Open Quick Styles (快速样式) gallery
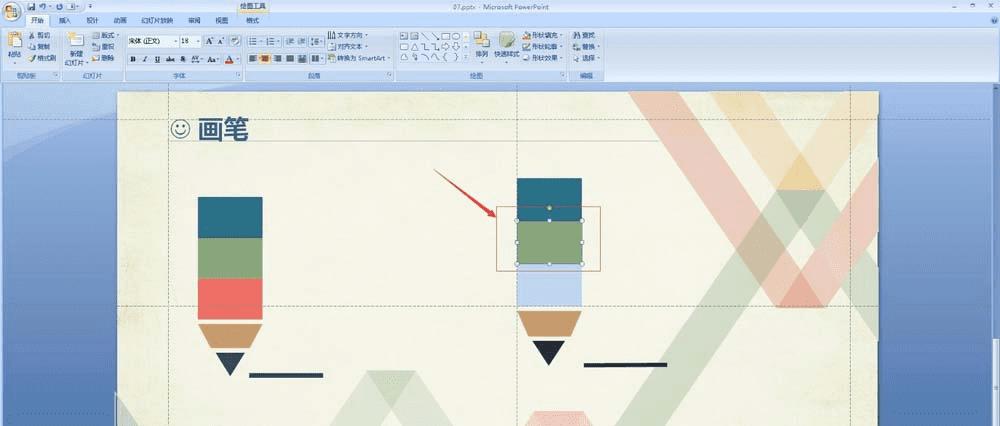The width and height of the screenshot is (1000, 426). coord(507,46)
